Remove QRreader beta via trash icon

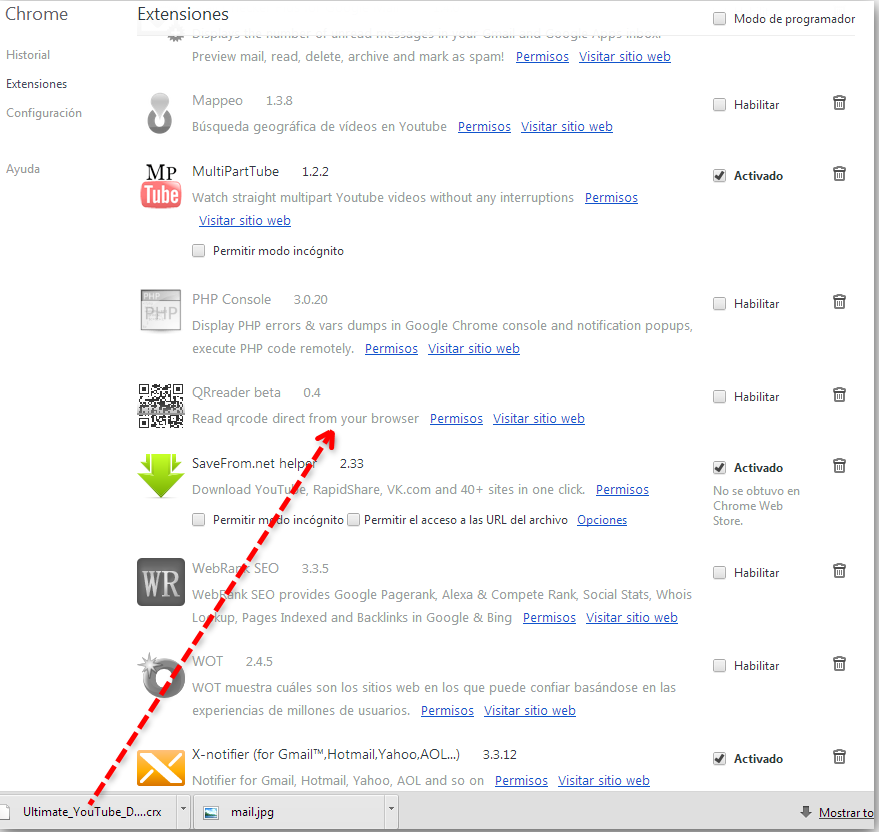(x=839, y=395)
